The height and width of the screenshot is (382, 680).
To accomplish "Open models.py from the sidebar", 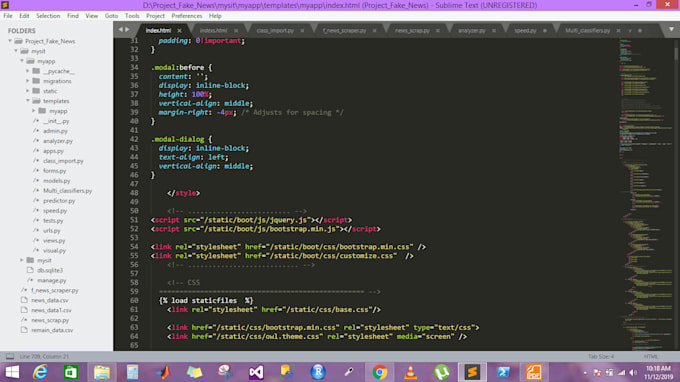I will point(56,181).
